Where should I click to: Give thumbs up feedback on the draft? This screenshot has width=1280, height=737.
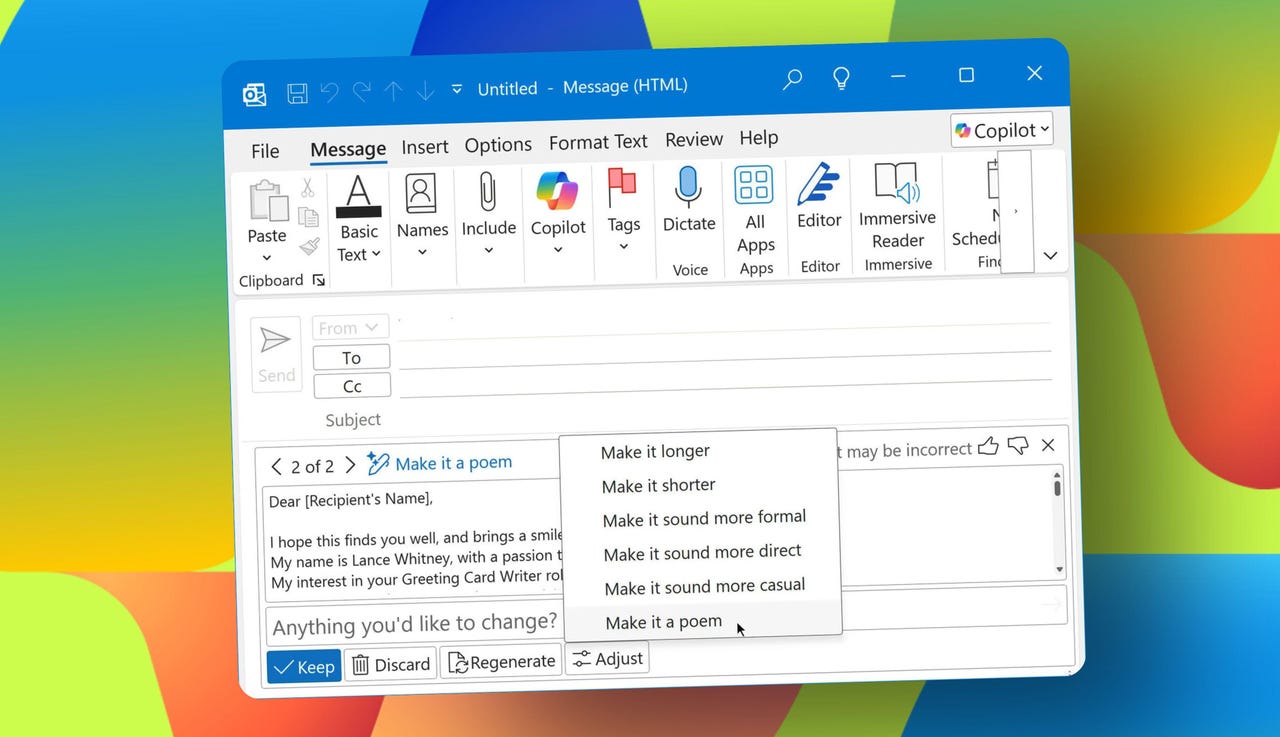pyautogui.click(x=988, y=447)
